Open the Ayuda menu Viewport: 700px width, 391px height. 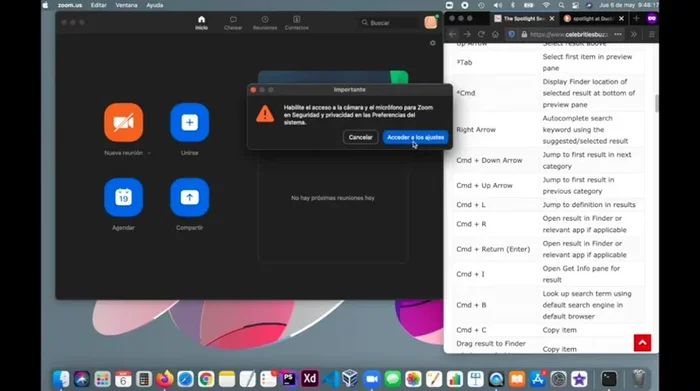click(154, 5)
